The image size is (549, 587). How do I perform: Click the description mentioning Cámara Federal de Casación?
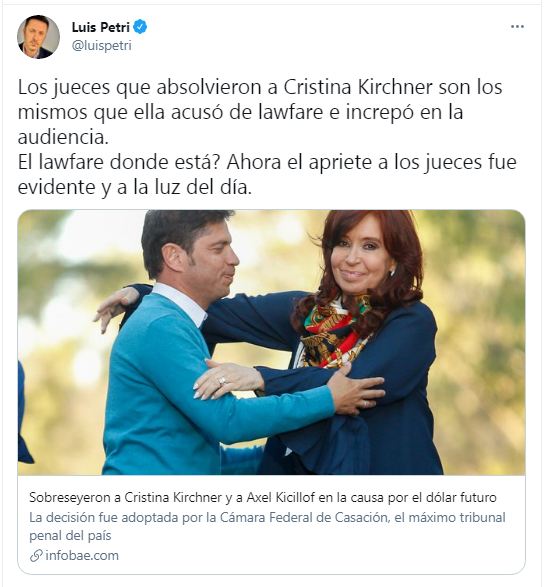click(x=267, y=526)
